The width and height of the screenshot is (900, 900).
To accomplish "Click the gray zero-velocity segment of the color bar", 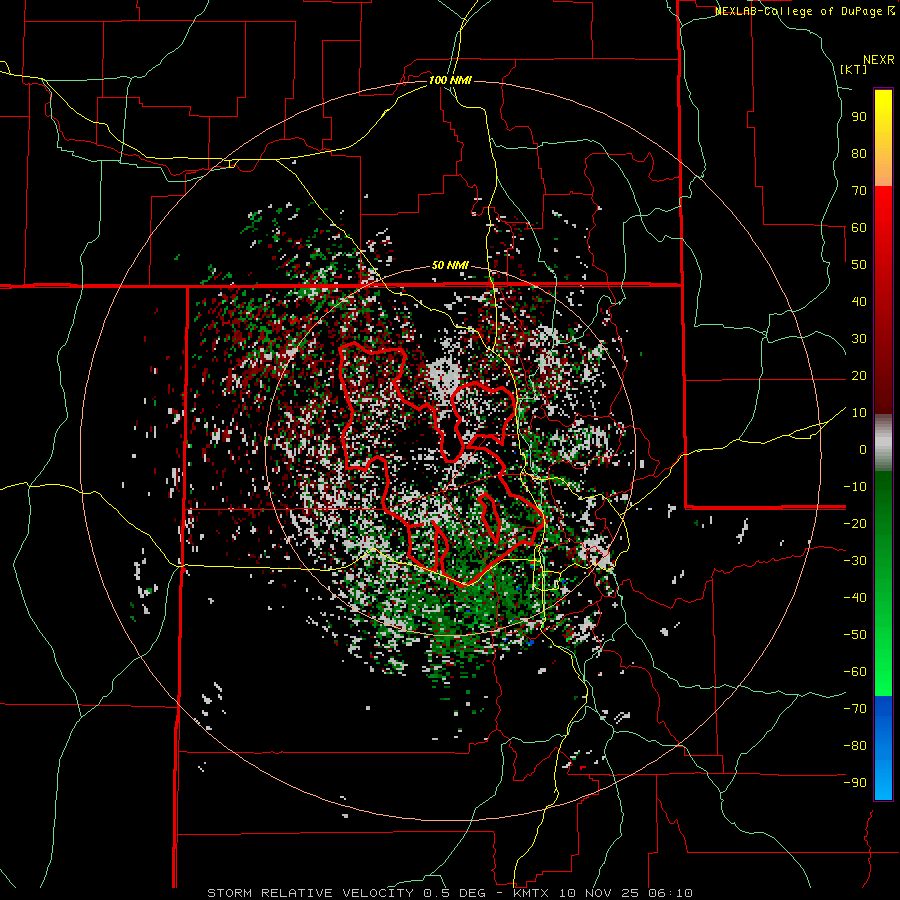I will click(x=883, y=443).
